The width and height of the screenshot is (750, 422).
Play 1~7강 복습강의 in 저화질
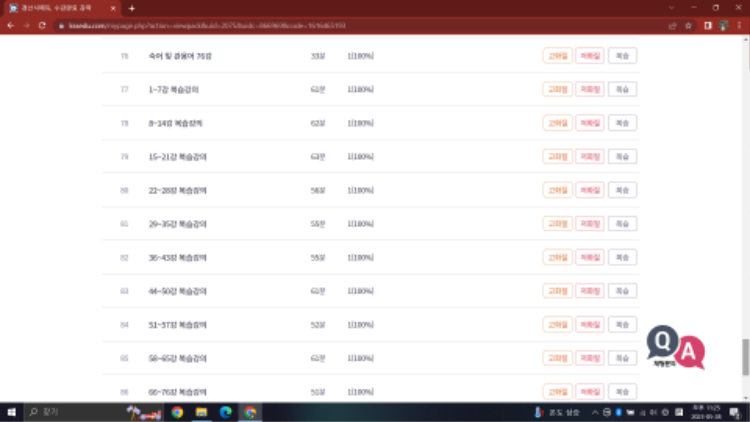pos(590,89)
